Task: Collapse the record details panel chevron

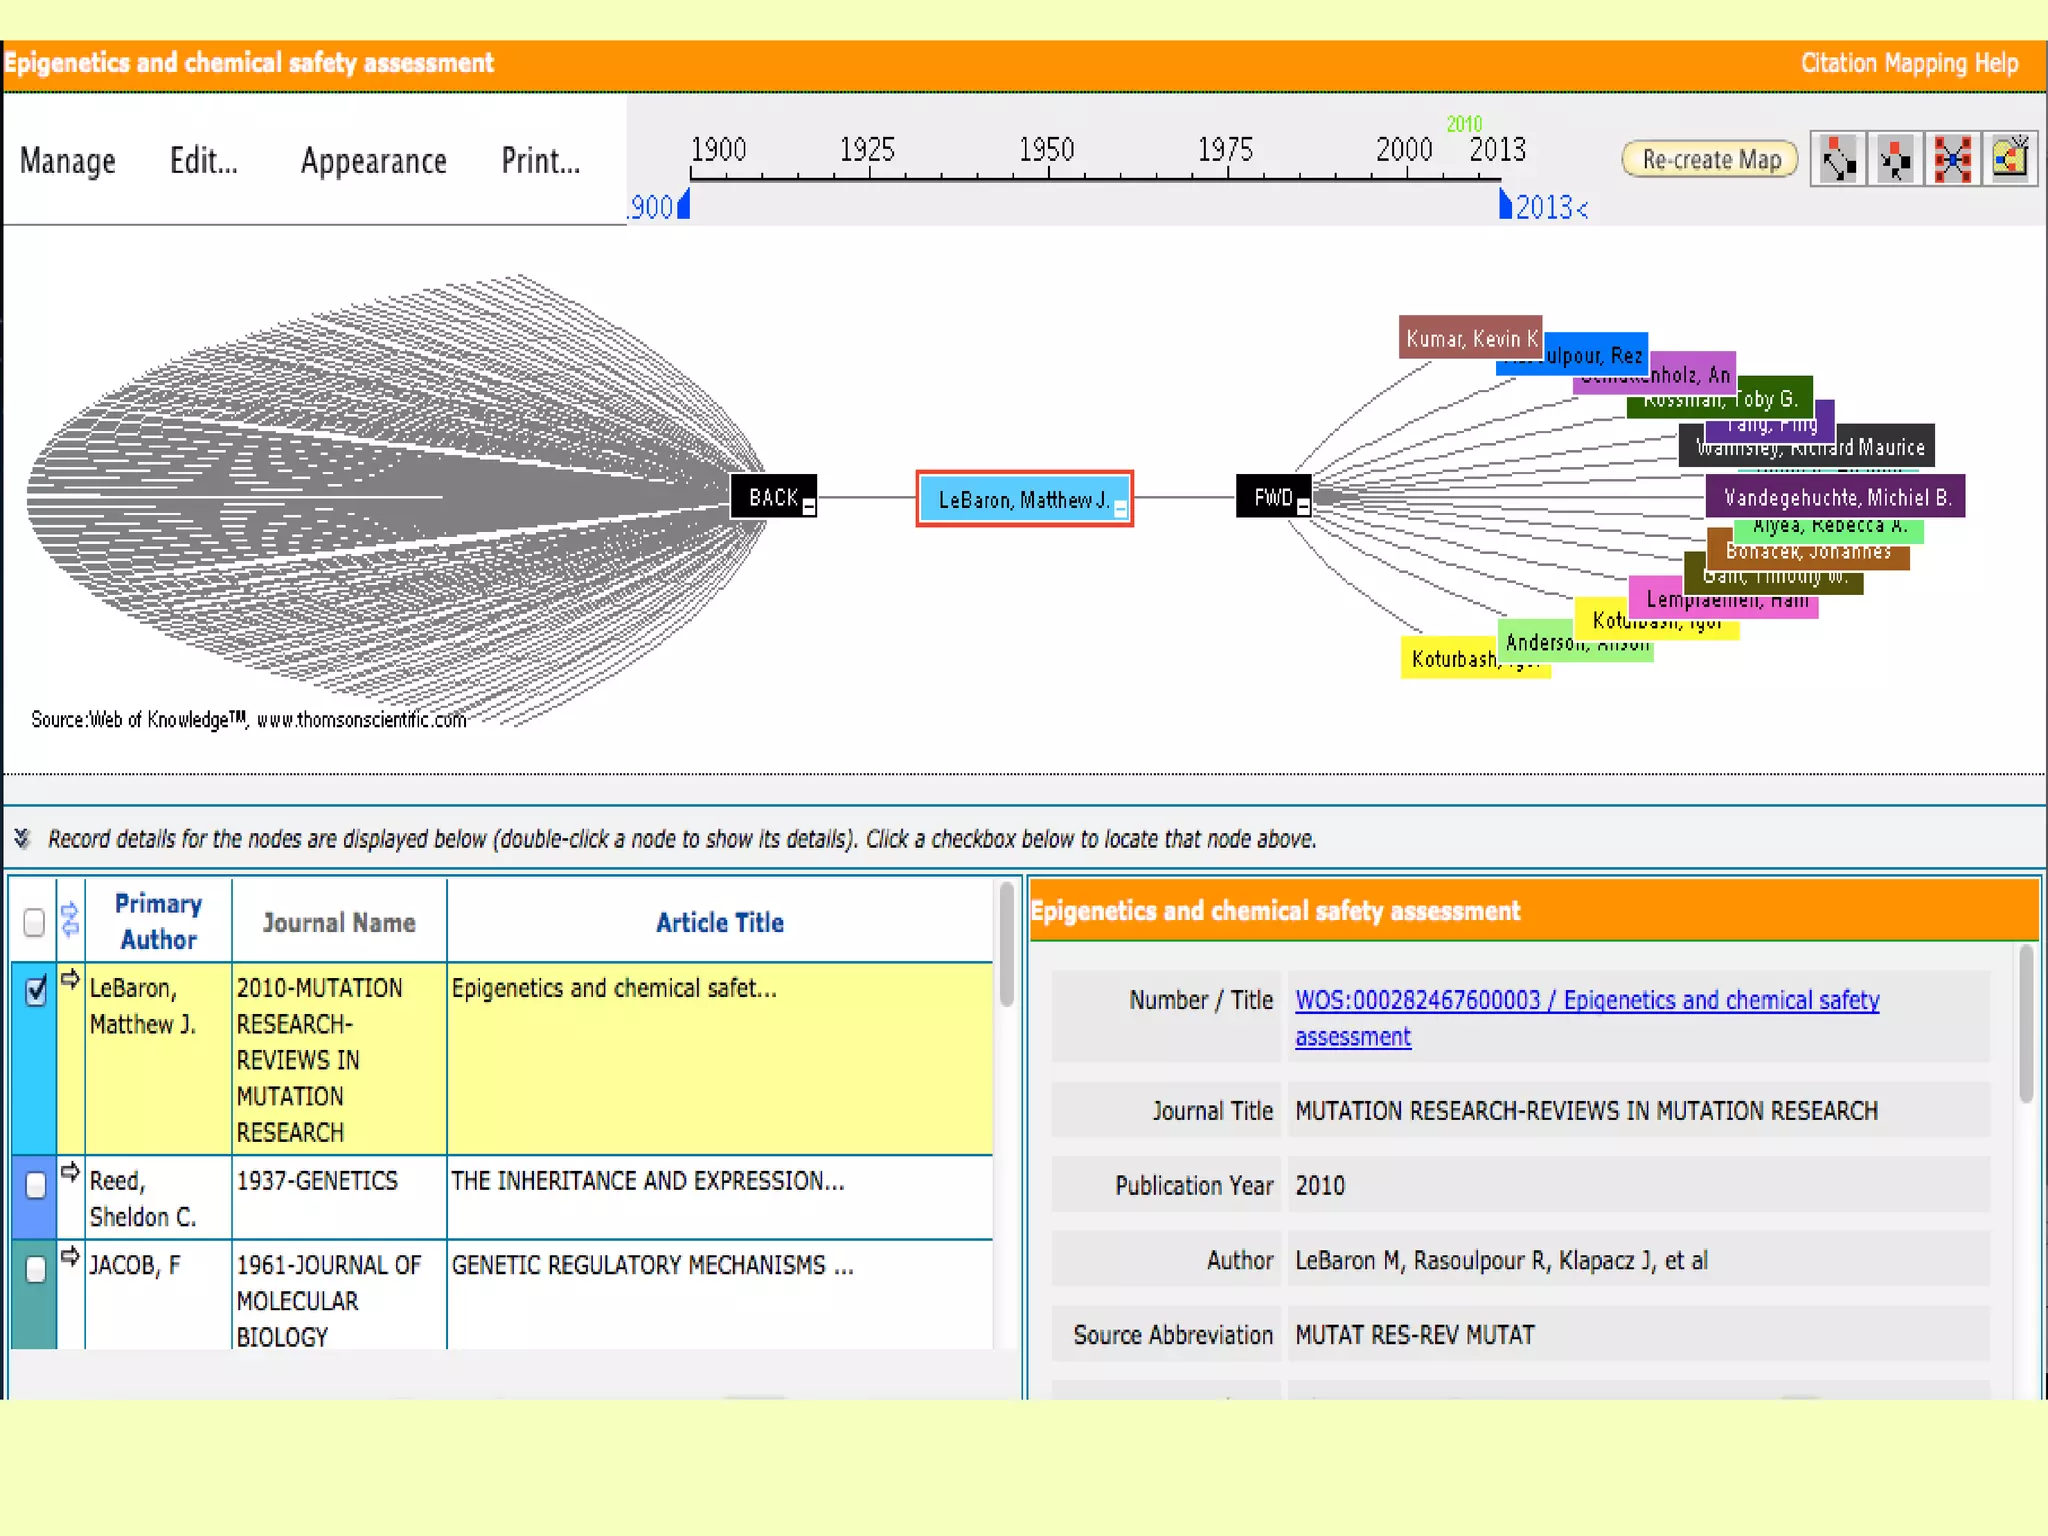Action: [x=22, y=838]
